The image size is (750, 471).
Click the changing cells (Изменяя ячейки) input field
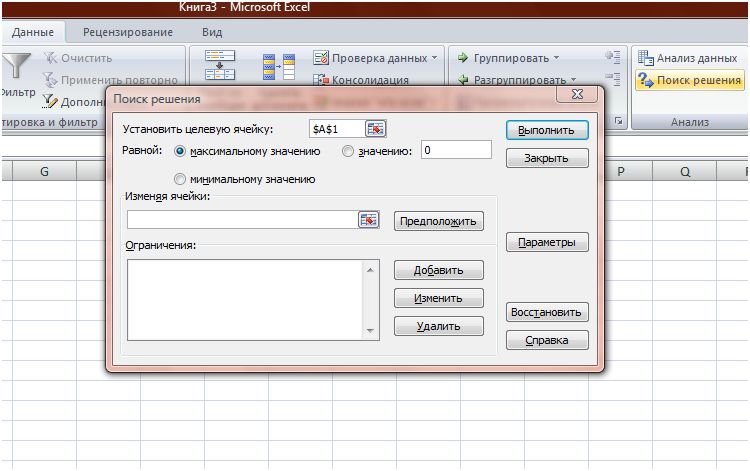point(243,220)
